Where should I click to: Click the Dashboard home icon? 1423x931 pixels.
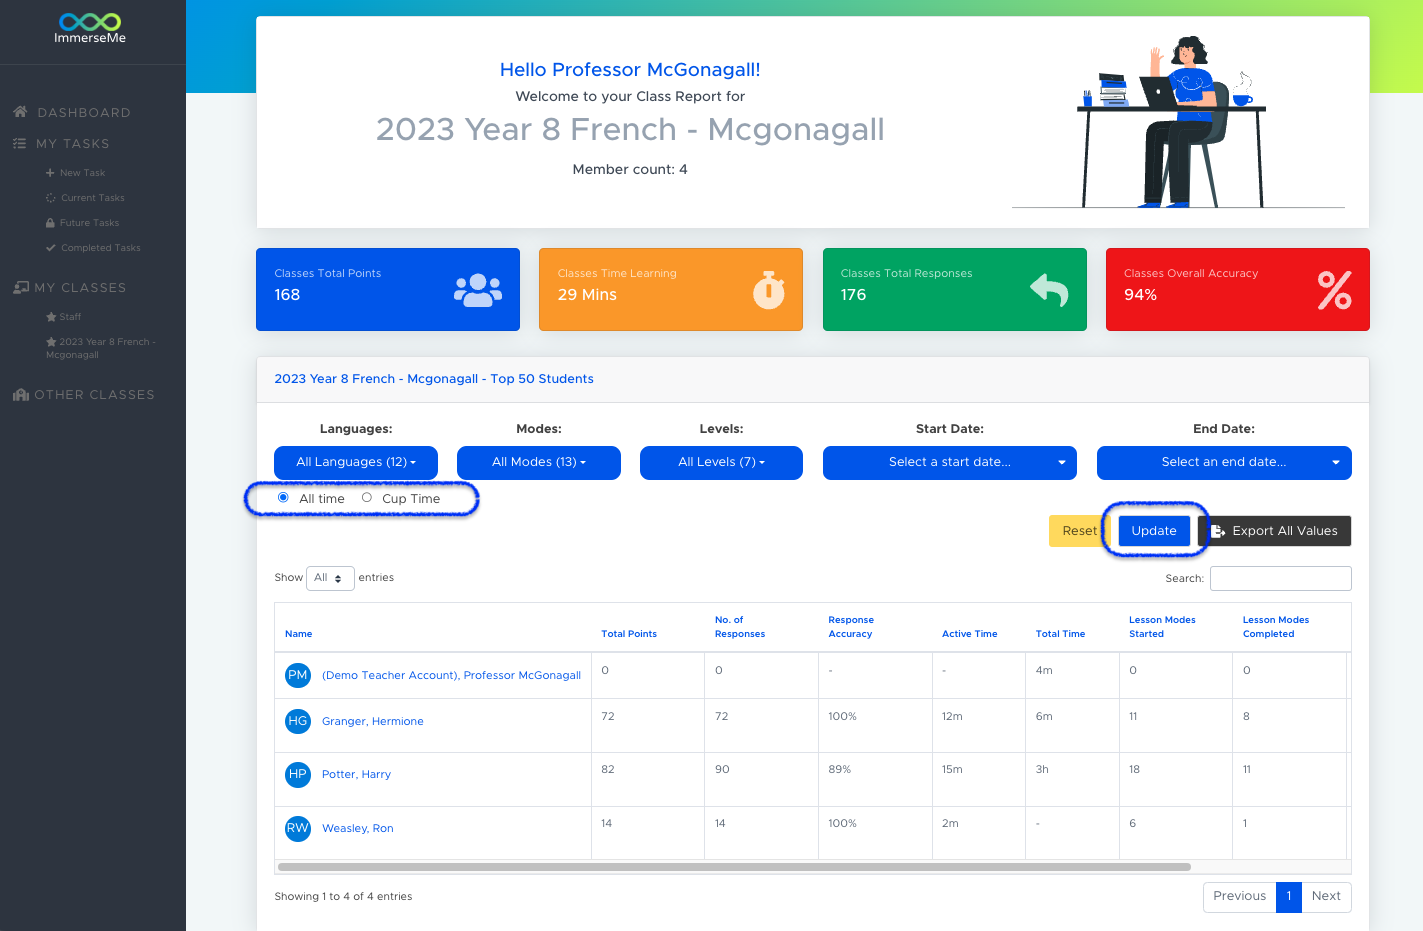click(20, 112)
